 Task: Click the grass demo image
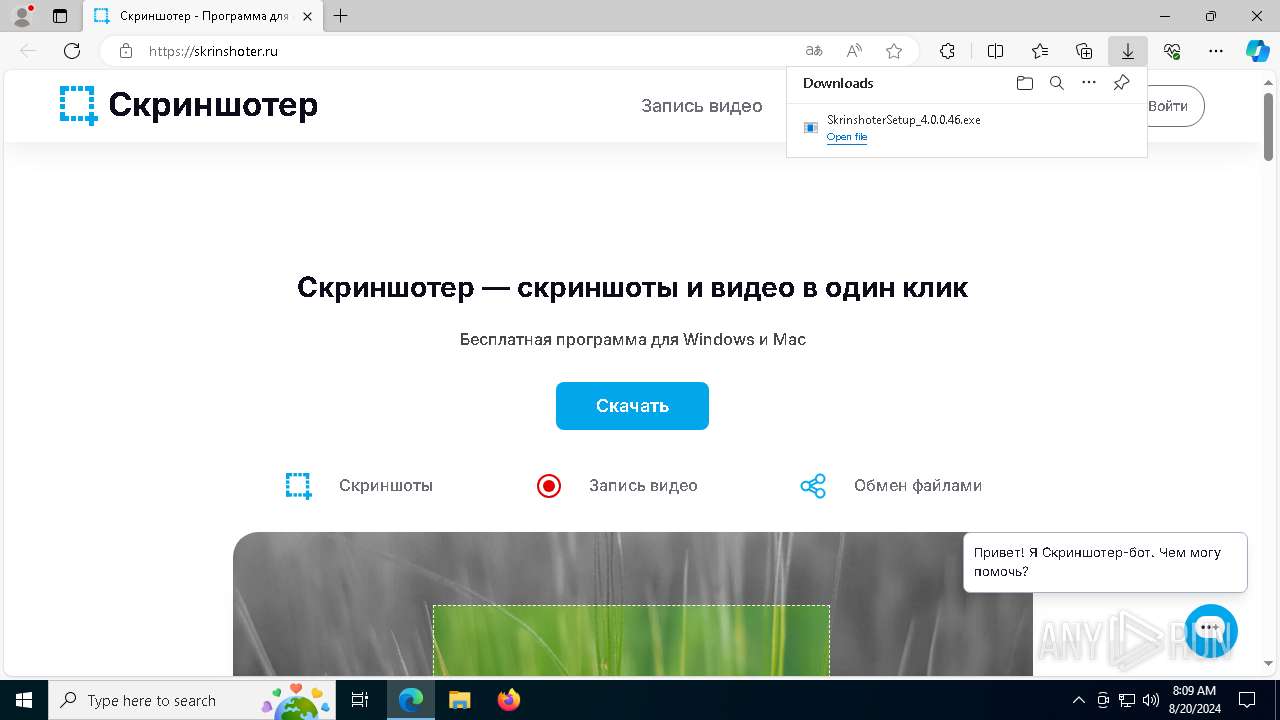(632, 604)
